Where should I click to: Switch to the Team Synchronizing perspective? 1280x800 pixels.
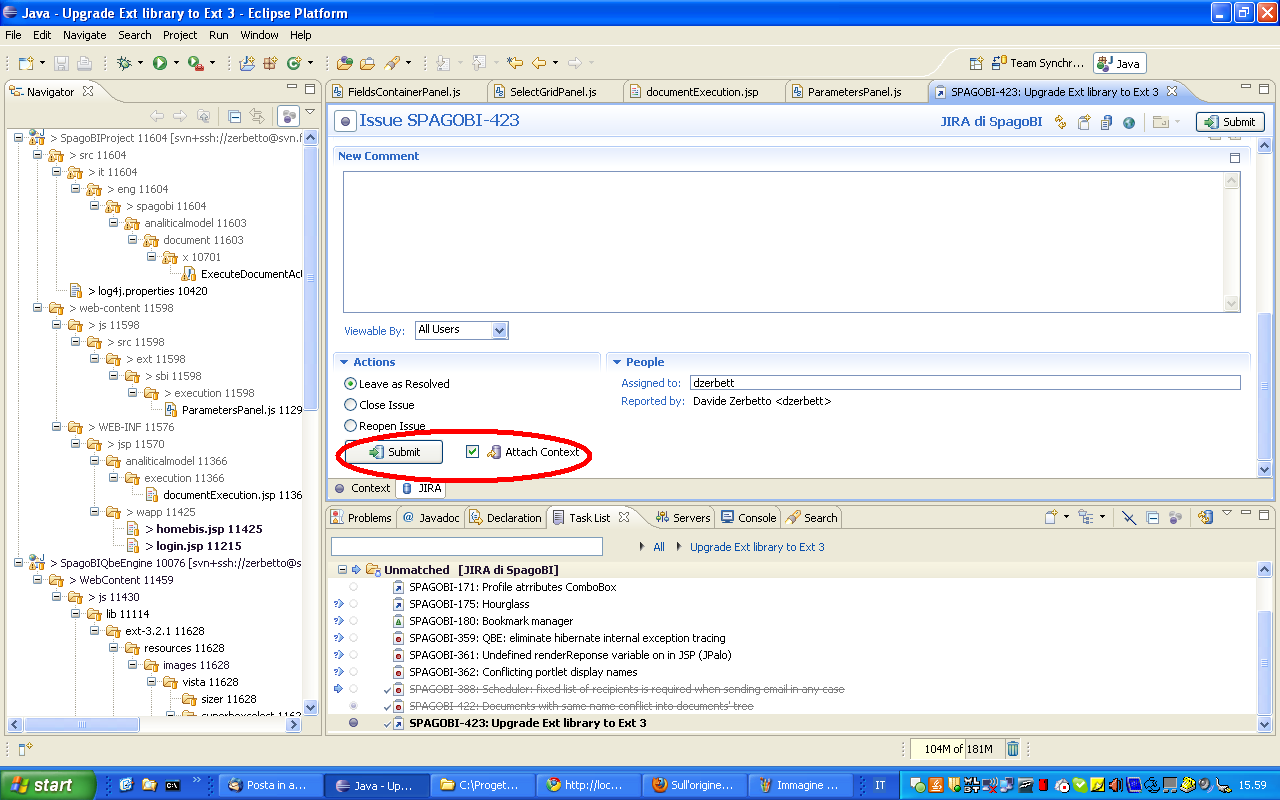point(1039,63)
